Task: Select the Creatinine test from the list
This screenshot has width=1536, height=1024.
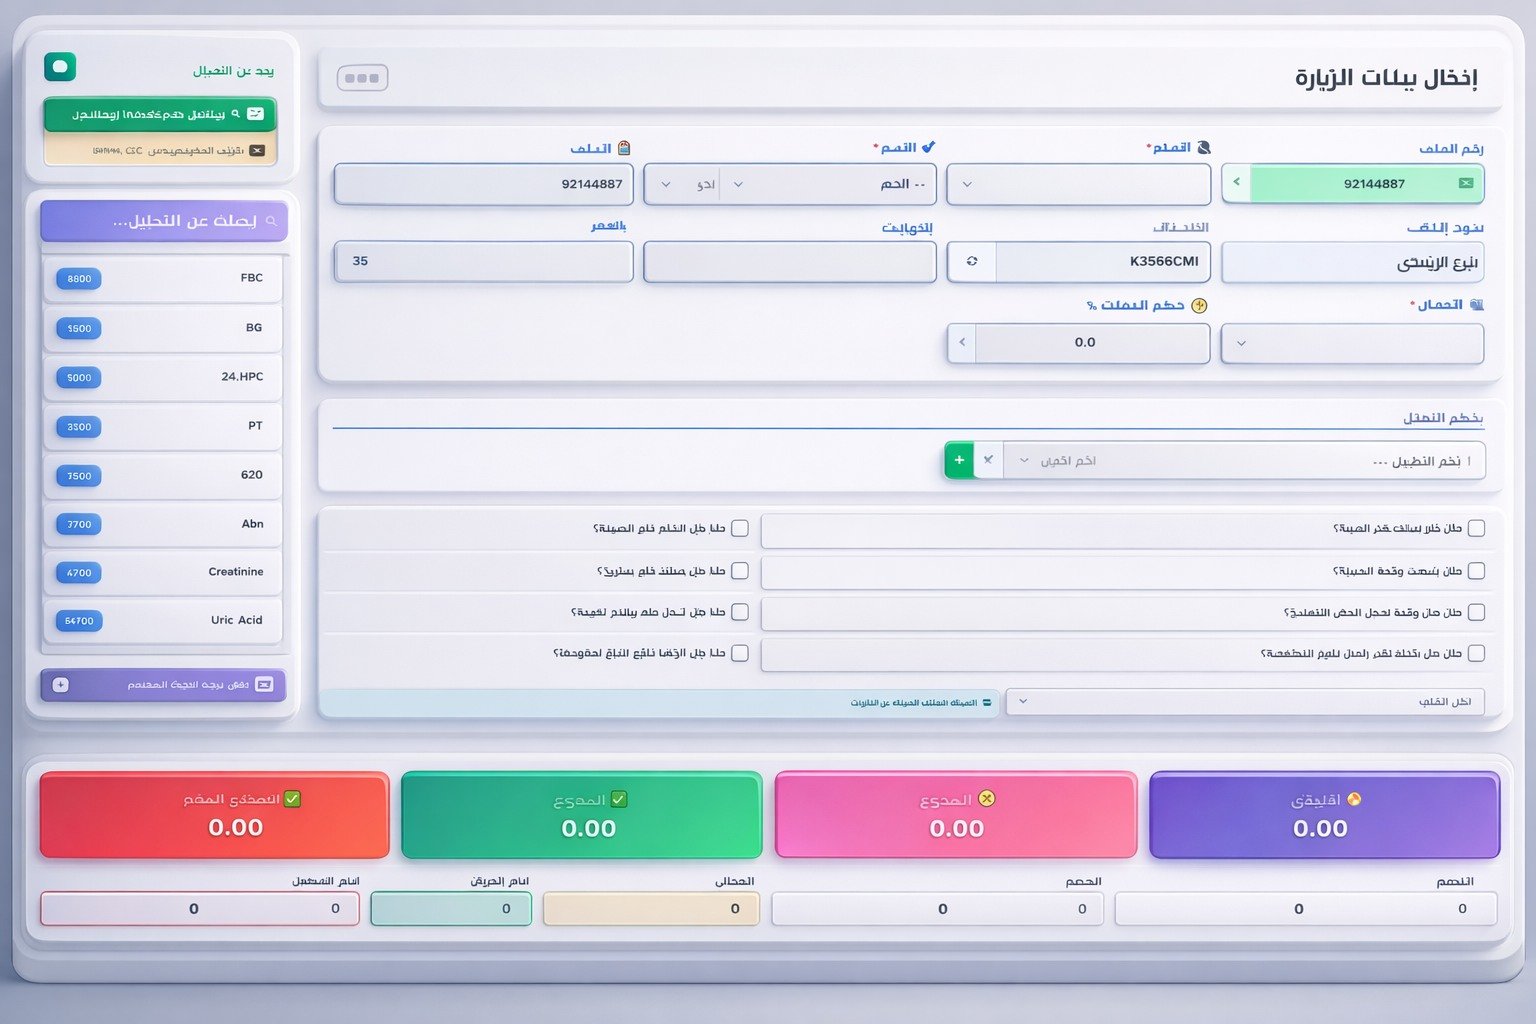Action: click(x=163, y=572)
